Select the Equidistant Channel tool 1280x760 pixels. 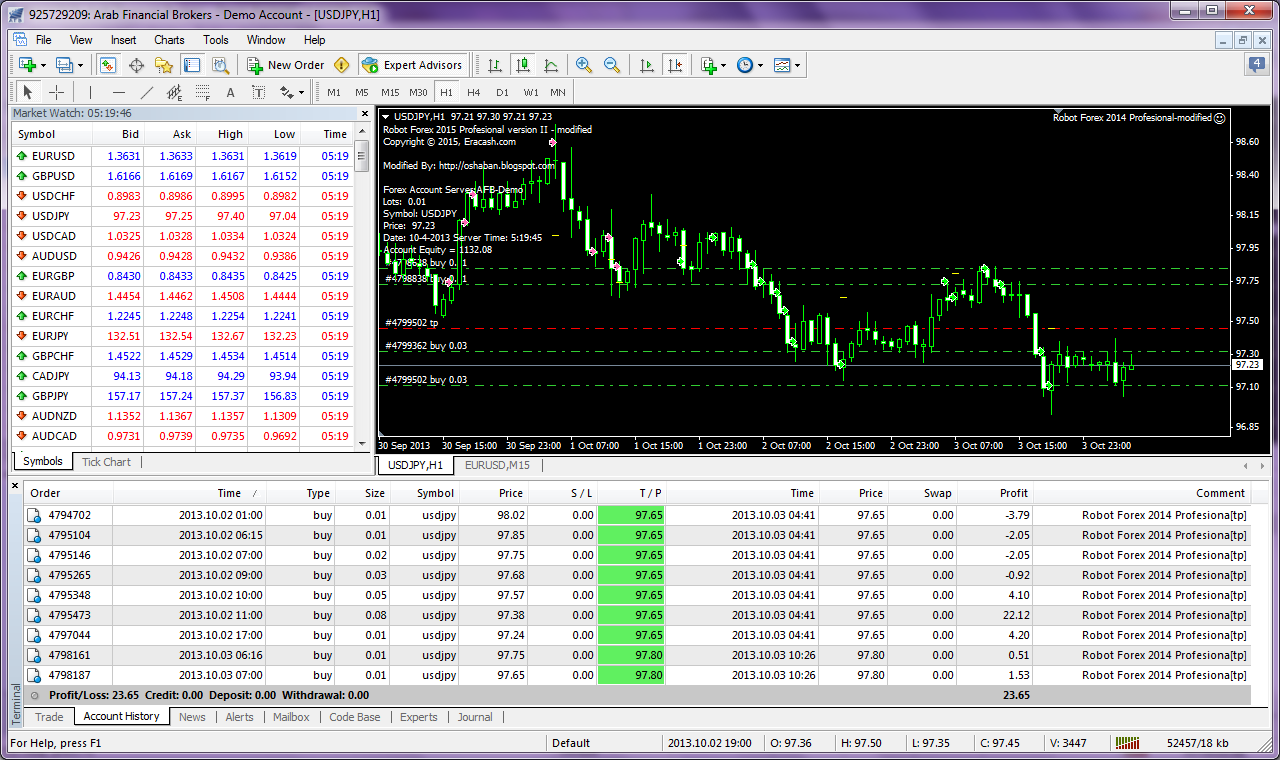pyautogui.click(x=175, y=92)
